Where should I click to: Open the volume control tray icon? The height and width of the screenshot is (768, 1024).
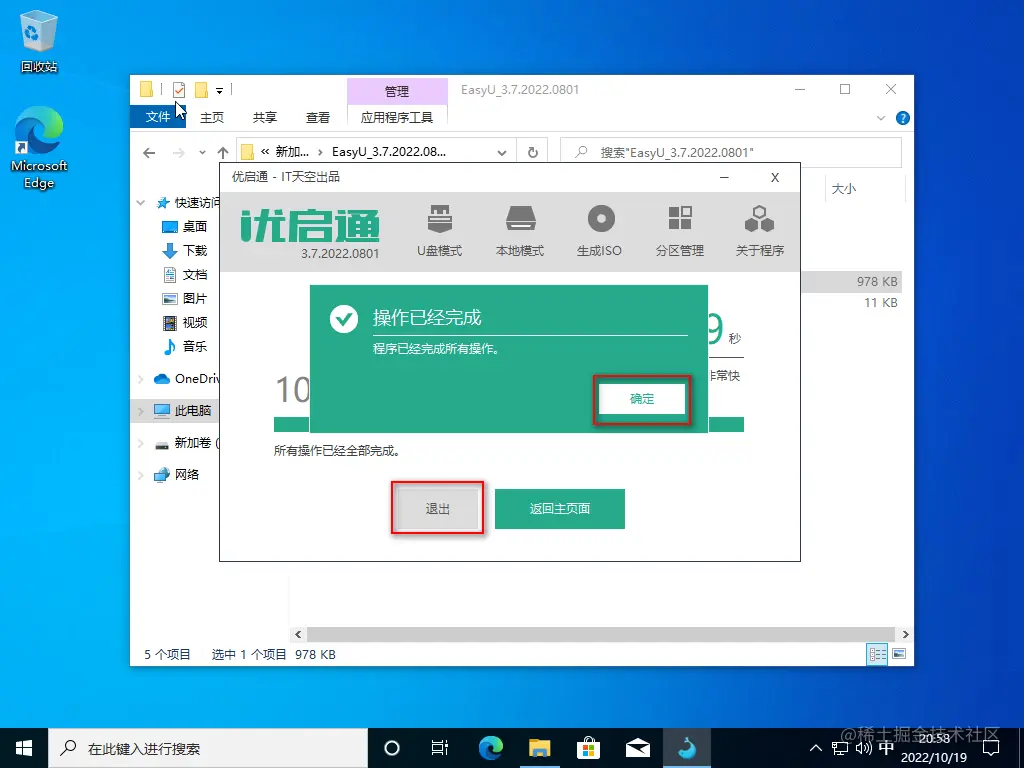(x=863, y=748)
